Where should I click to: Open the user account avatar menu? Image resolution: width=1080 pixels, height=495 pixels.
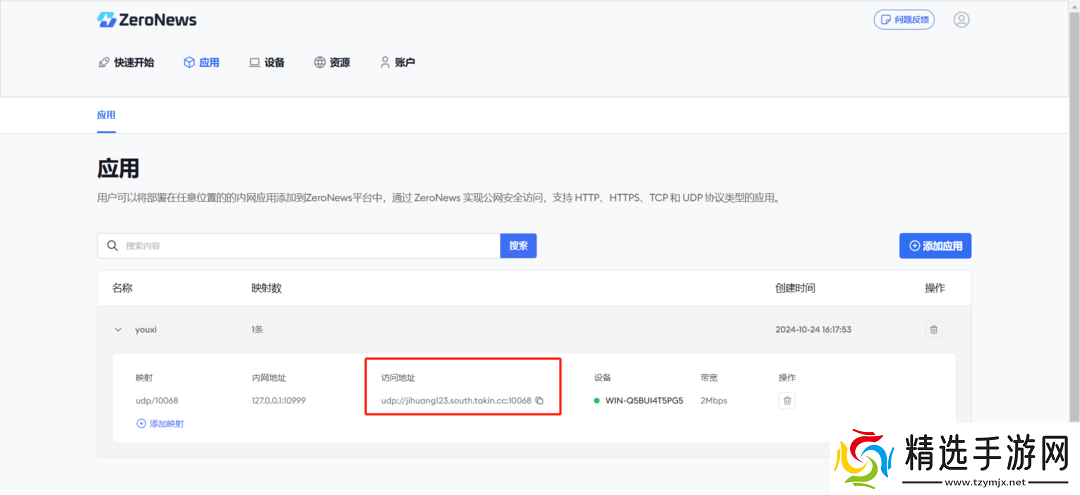click(x=961, y=20)
